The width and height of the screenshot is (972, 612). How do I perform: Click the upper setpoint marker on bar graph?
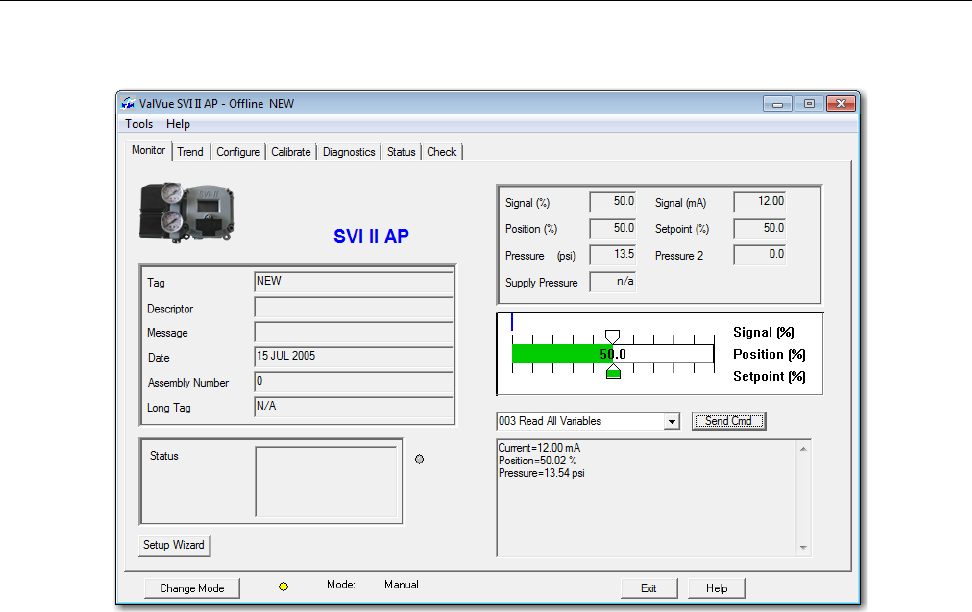pos(613,337)
